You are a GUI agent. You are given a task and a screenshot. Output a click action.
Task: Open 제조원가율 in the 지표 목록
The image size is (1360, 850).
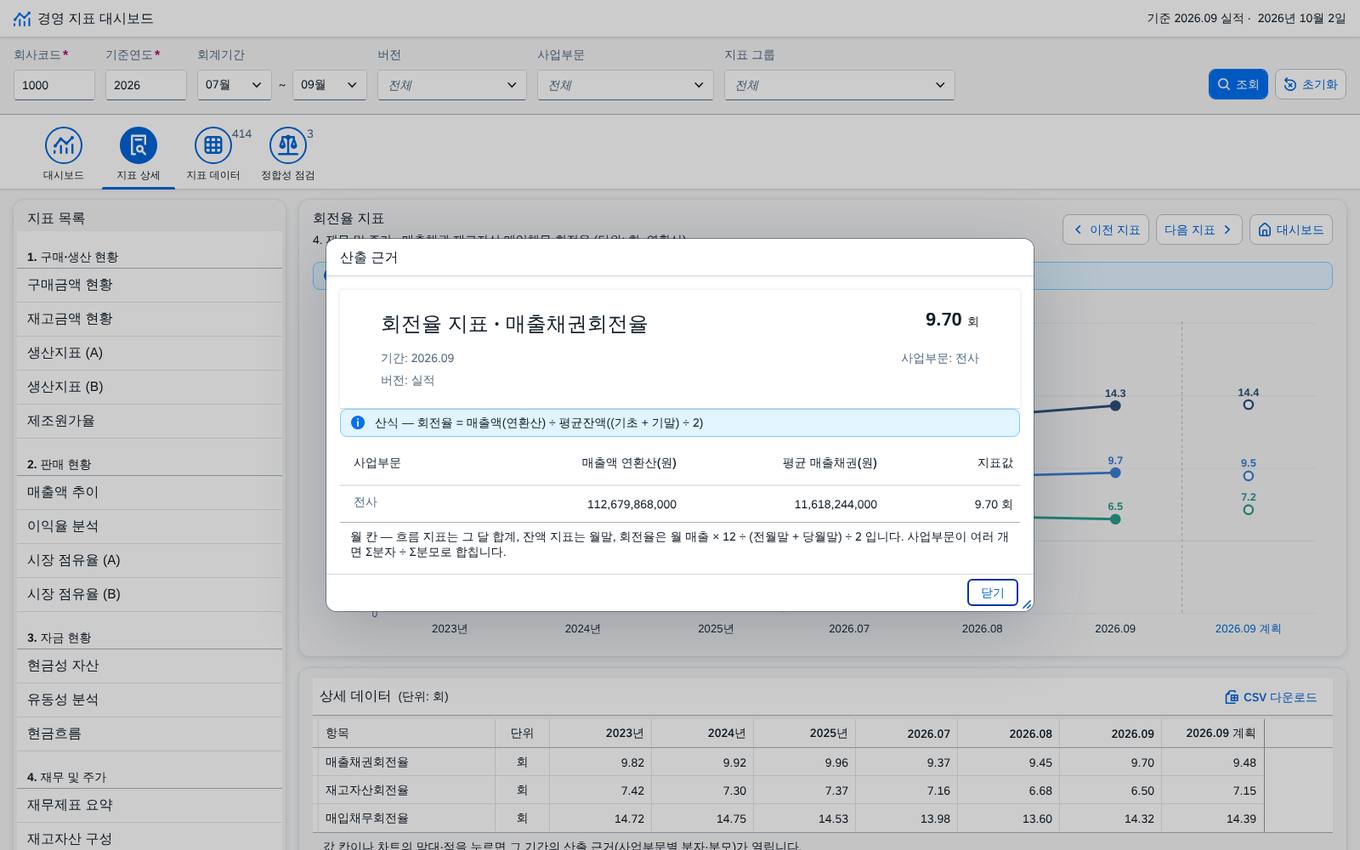[150, 421]
